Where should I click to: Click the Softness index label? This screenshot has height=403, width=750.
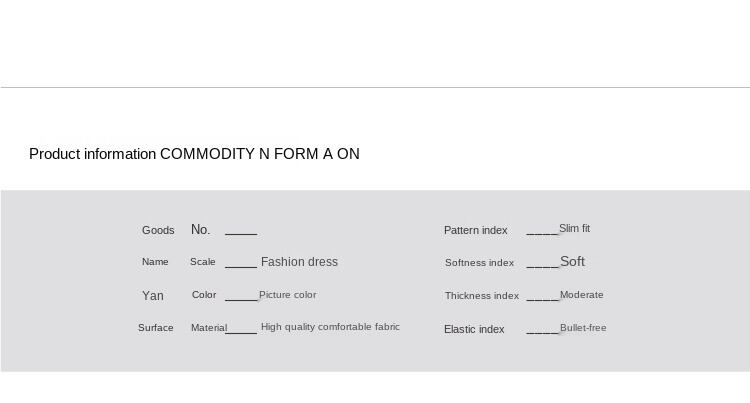click(x=479, y=263)
